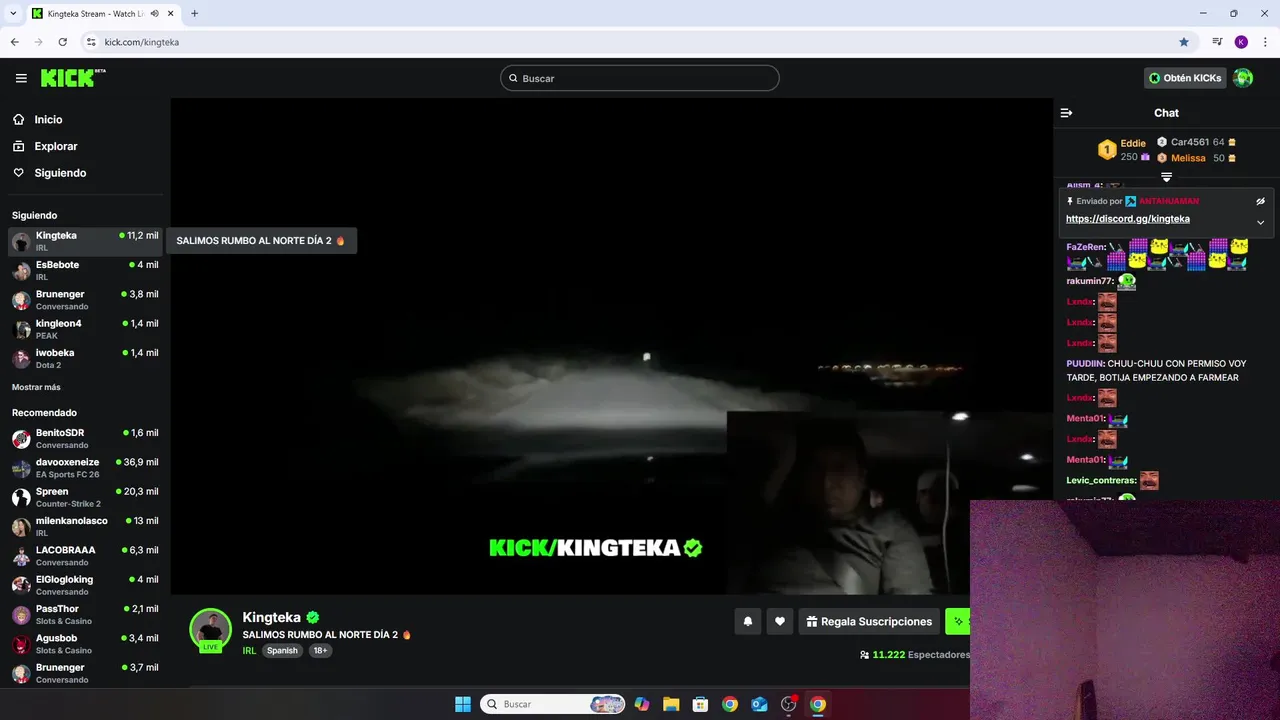
Task: Open kingleon4 channel in the sidebar
Action: pyautogui.click(x=85, y=329)
